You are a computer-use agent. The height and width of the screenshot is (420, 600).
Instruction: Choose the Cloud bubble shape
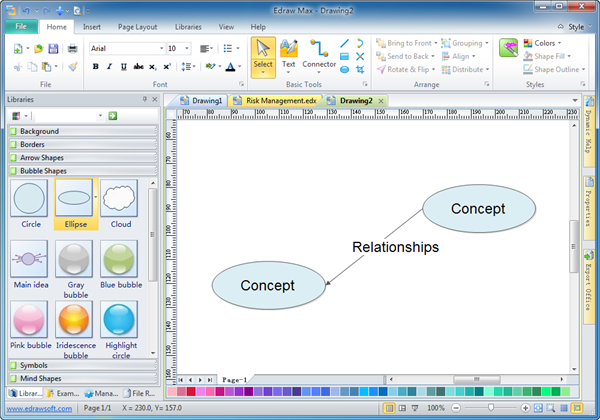coord(121,201)
